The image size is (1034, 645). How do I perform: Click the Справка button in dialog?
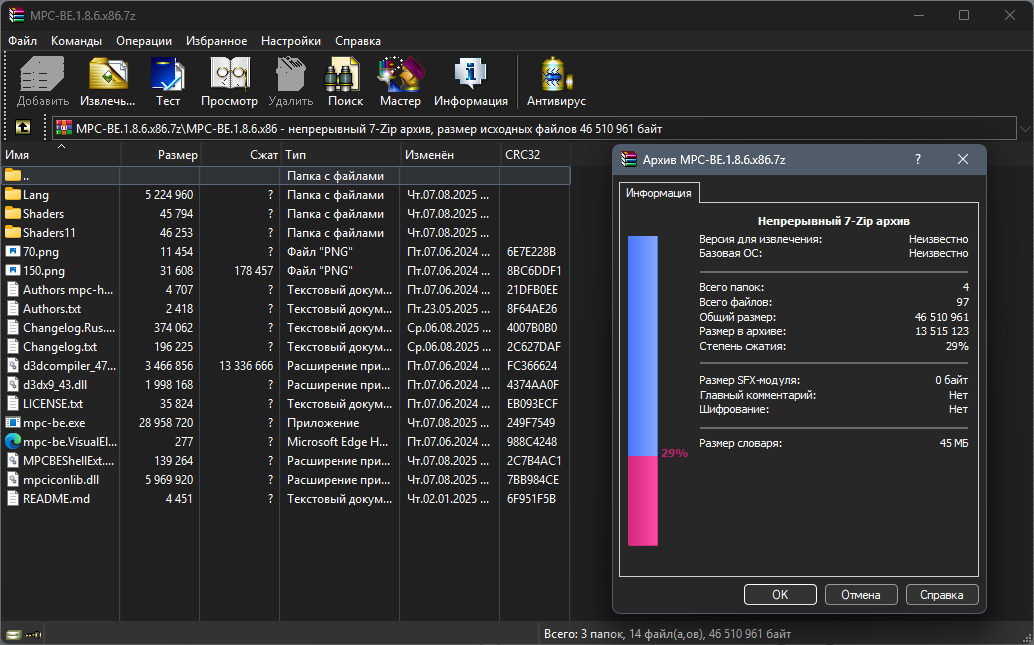tap(942, 594)
